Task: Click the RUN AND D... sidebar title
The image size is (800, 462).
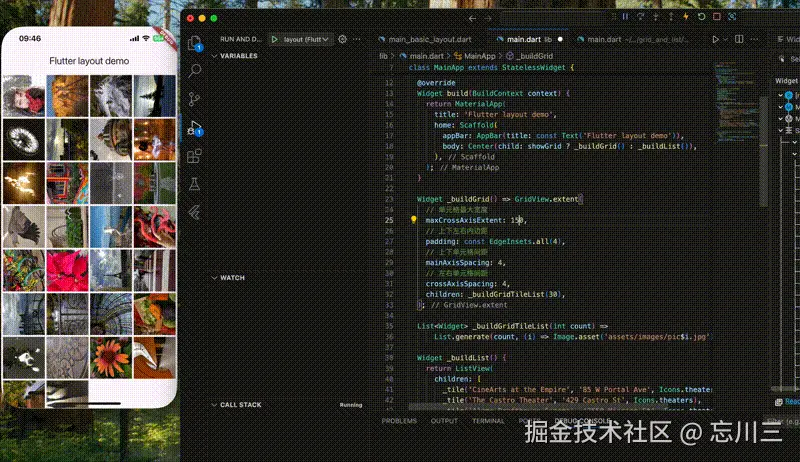Action: [x=241, y=39]
